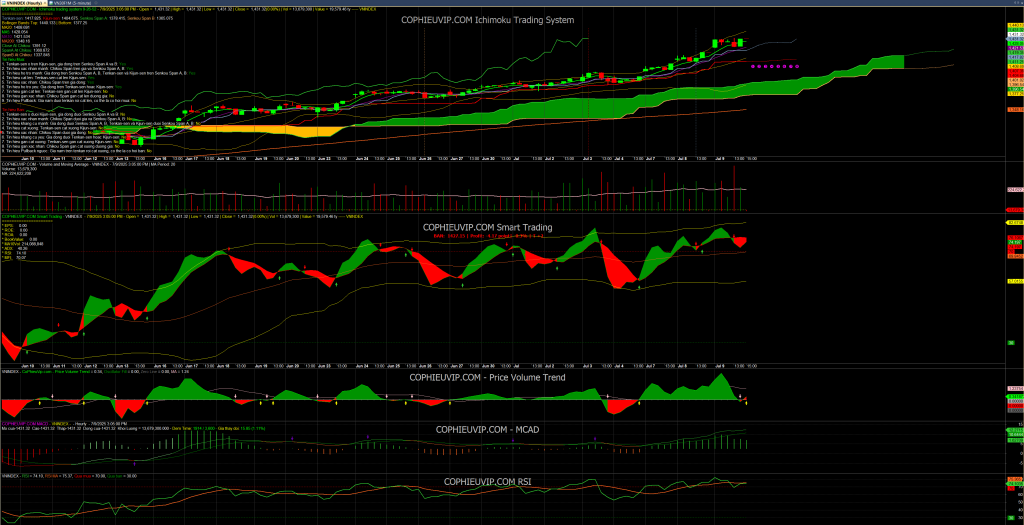This screenshot has height=525, width=1024.
Task: Click the magenta dotted marker row on the Ichimoku chart
Action: coord(775,66)
